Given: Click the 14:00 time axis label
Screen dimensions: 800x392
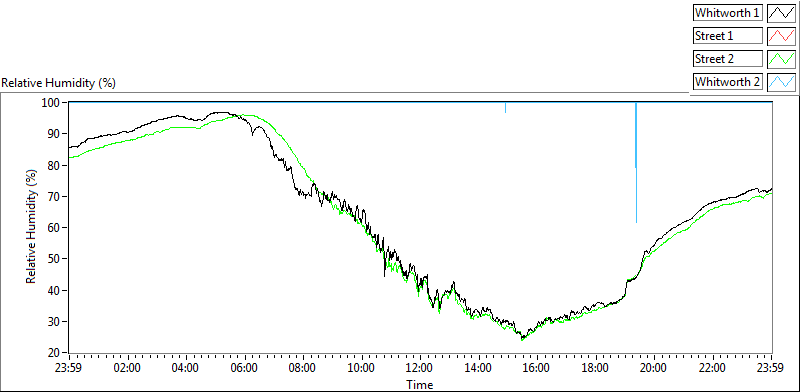Looking at the screenshot, I should 479,368.
